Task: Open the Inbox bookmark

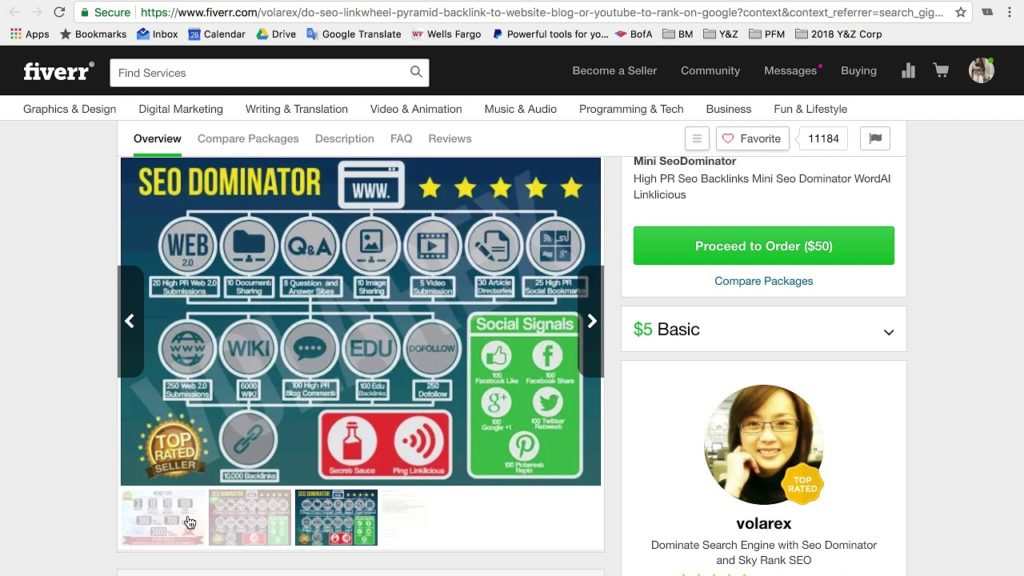Action: pyautogui.click(x=157, y=34)
